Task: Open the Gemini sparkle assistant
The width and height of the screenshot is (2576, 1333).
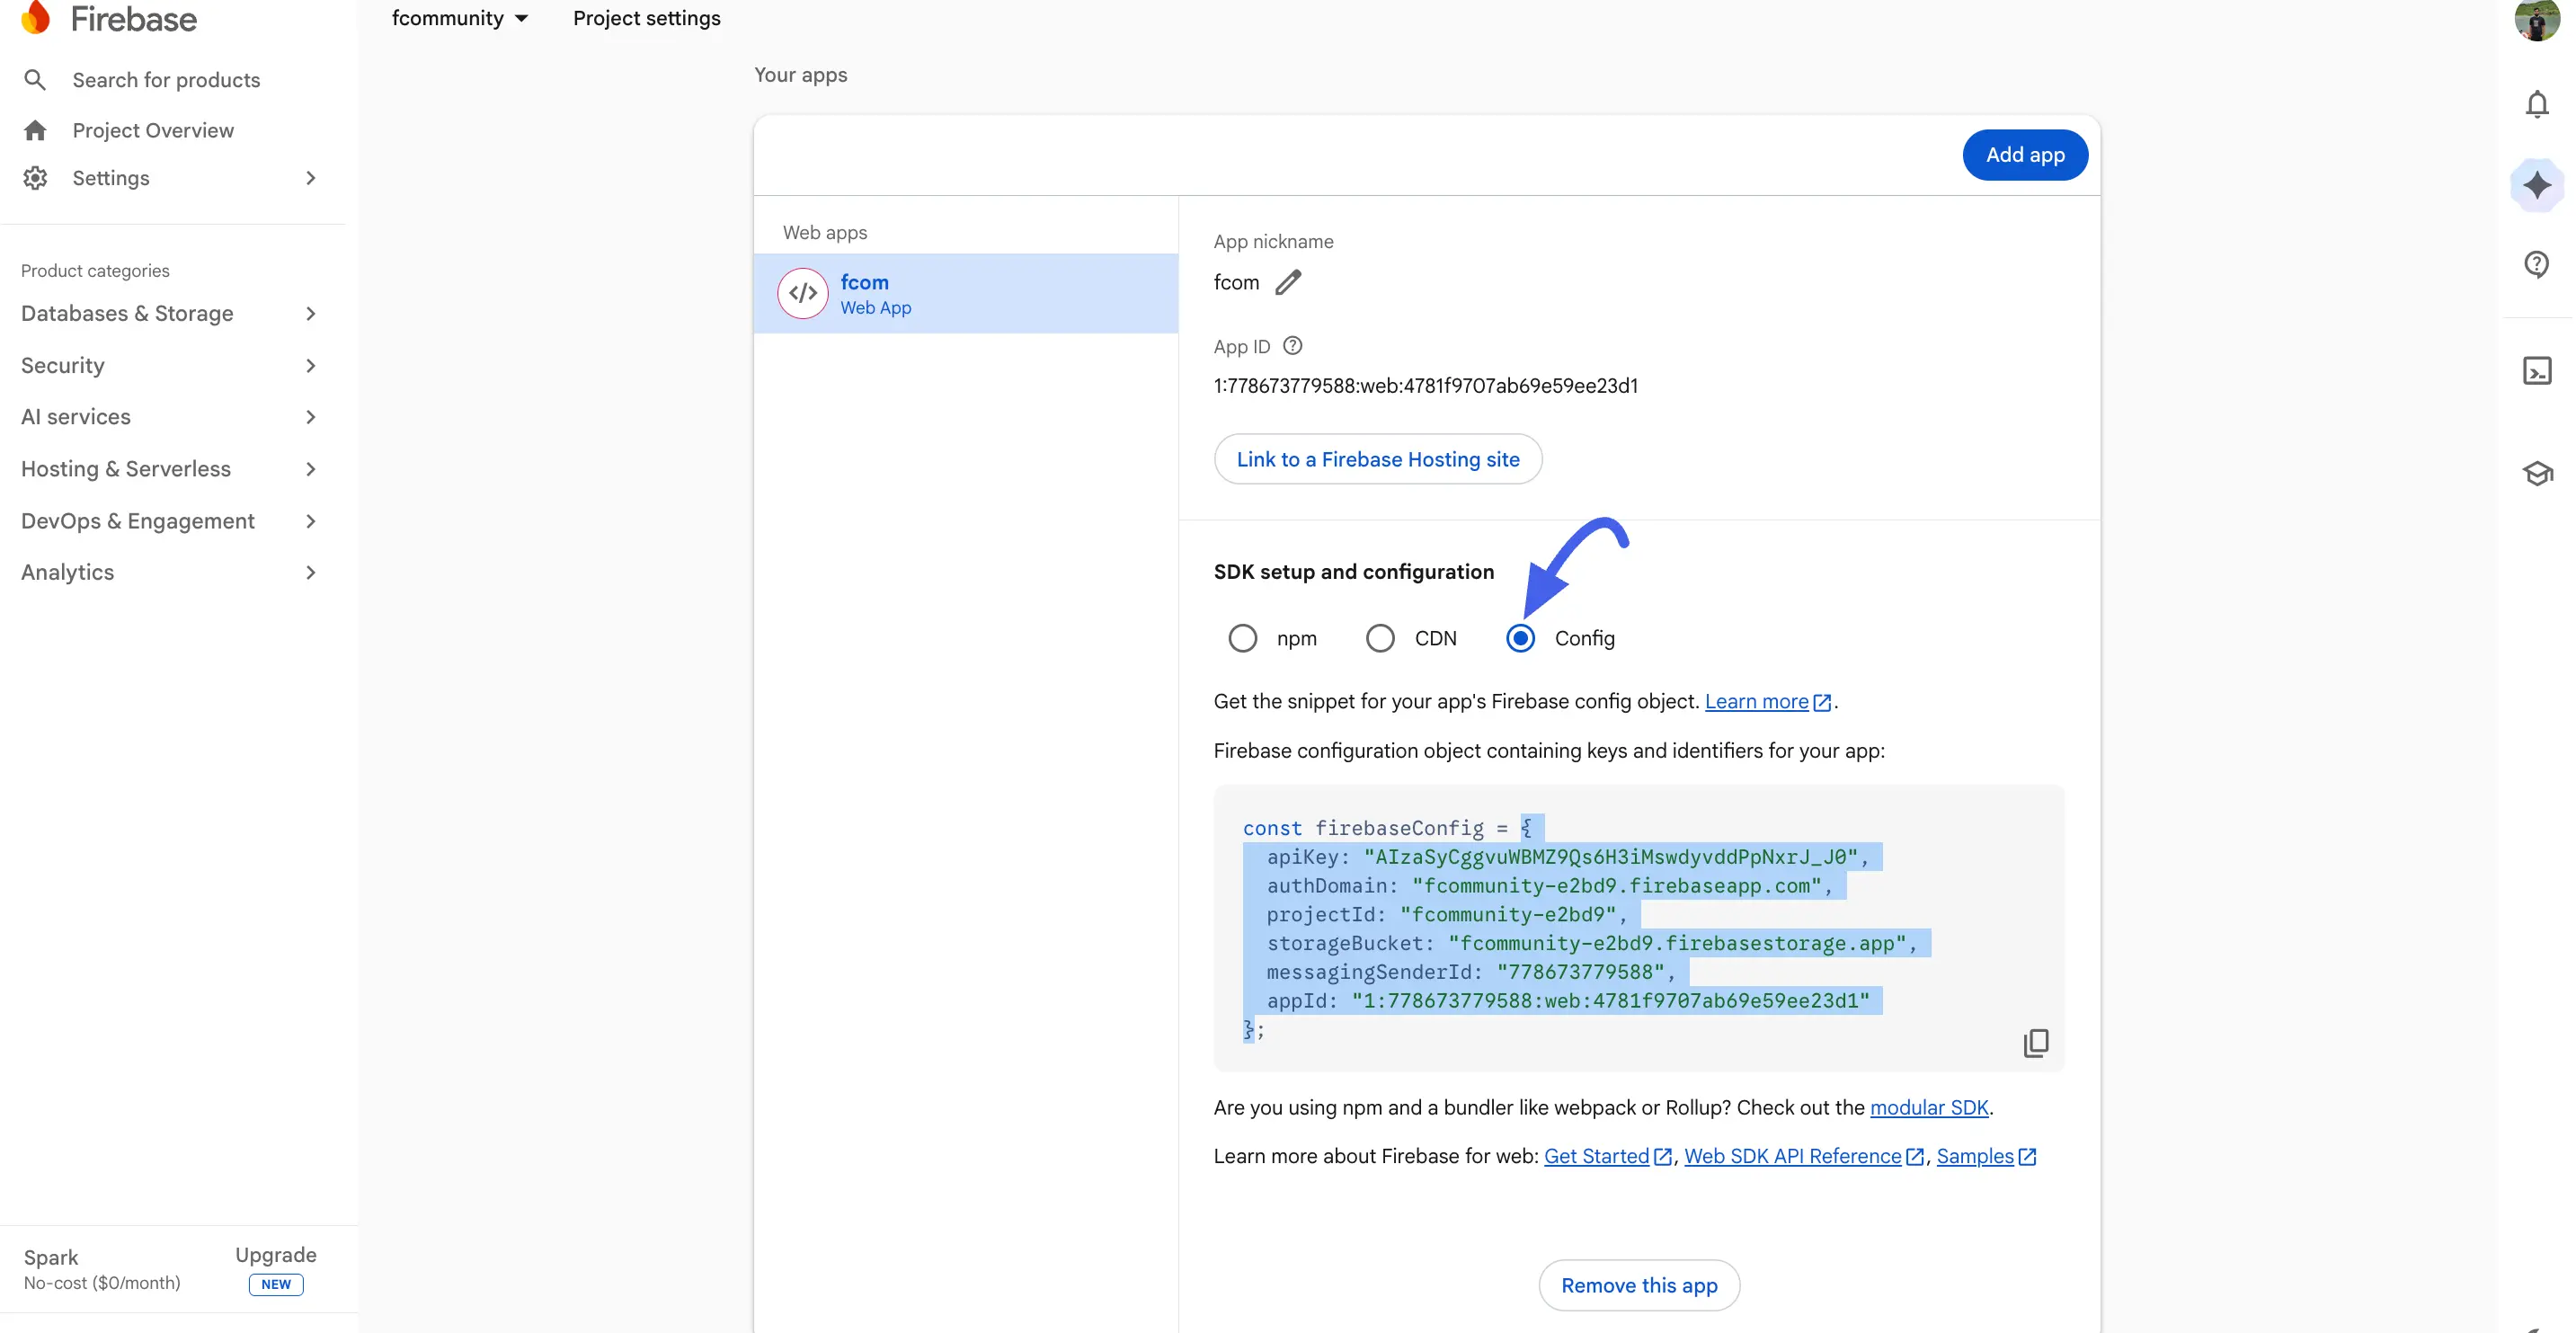Action: (2536, 185)
